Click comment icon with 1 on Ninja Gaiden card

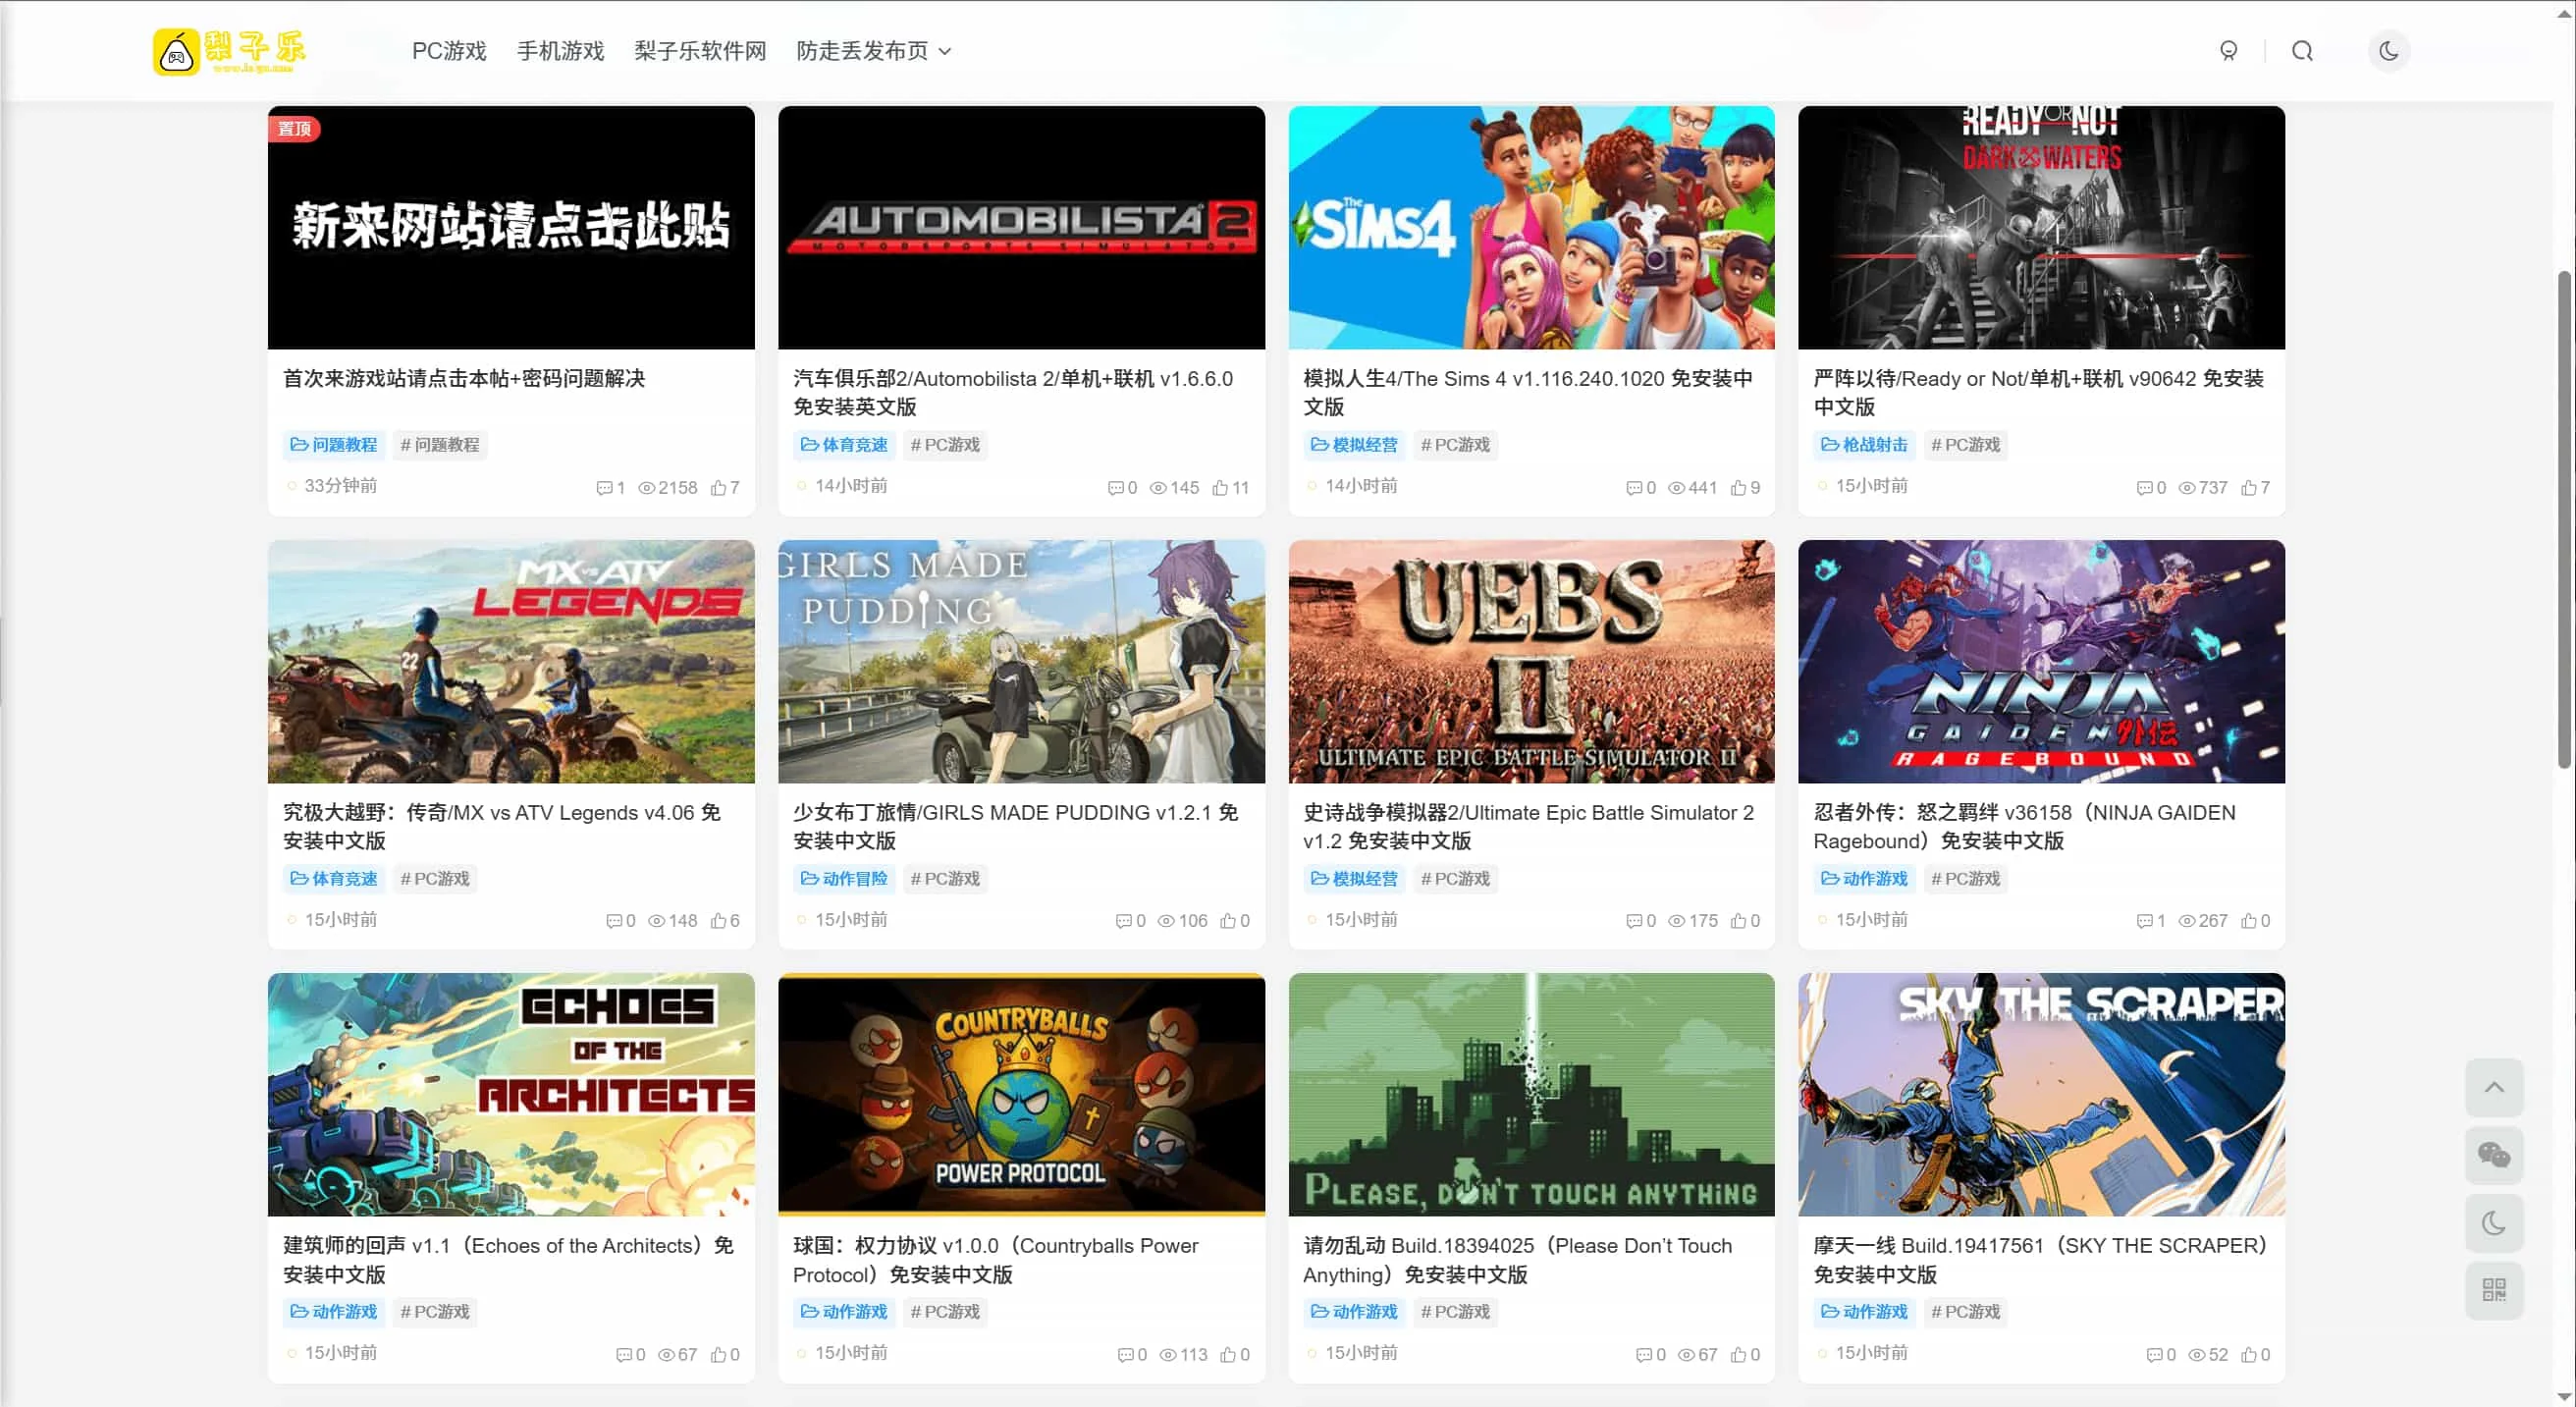point(2144,921)
